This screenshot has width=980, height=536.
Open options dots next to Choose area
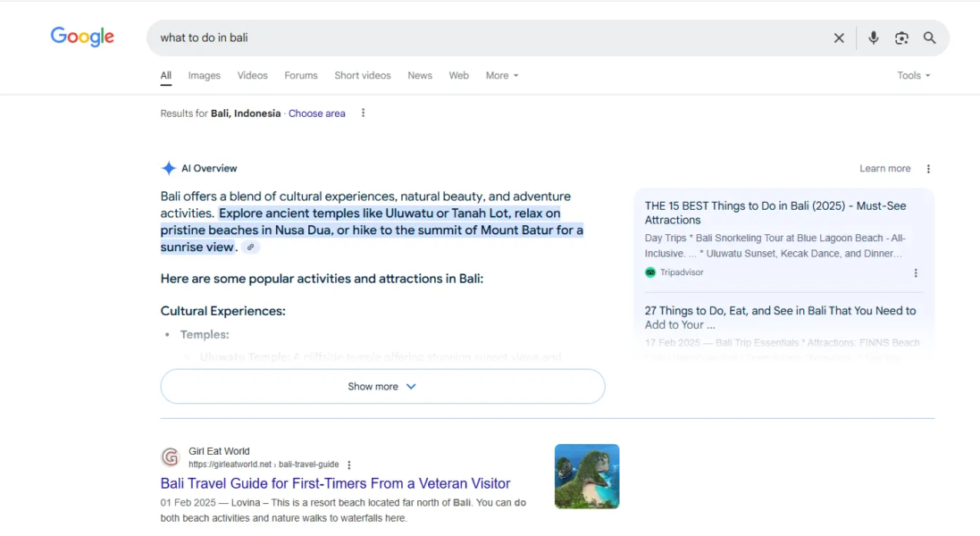363,113
